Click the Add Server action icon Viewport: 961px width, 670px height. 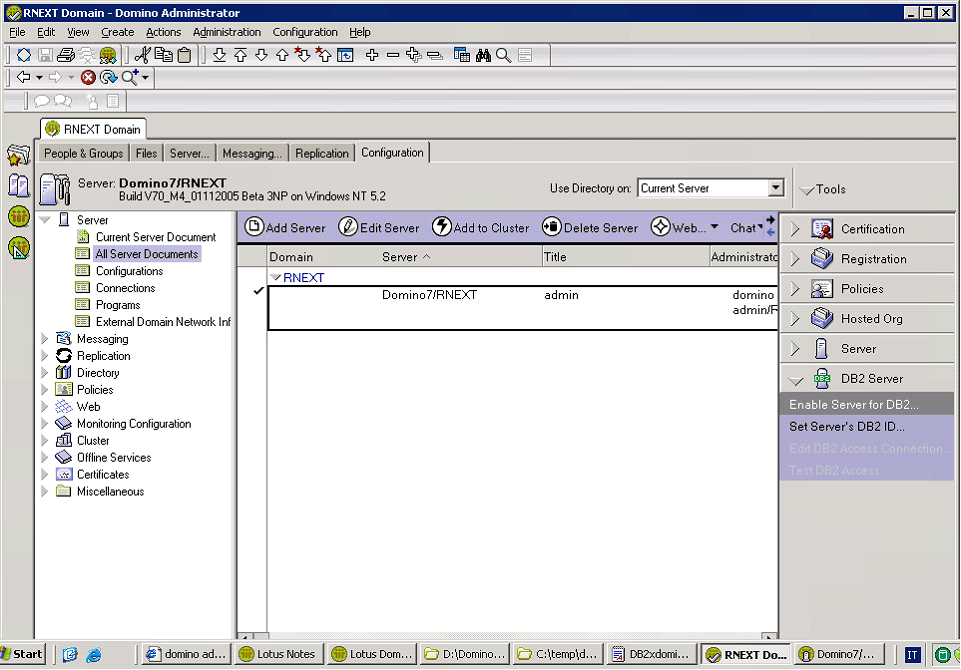pos(254,227)
